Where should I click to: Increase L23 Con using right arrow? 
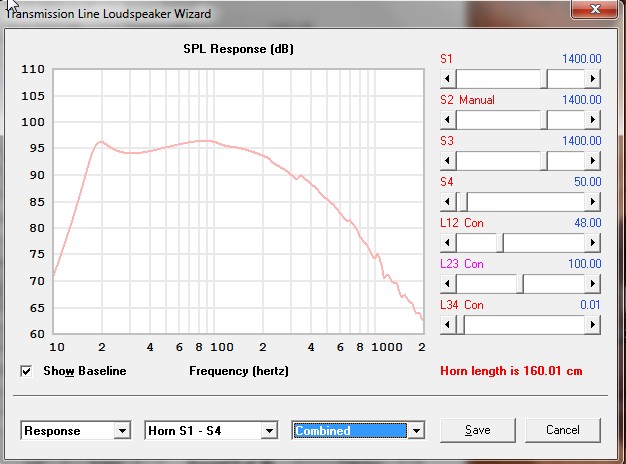[x=593, y=284]
